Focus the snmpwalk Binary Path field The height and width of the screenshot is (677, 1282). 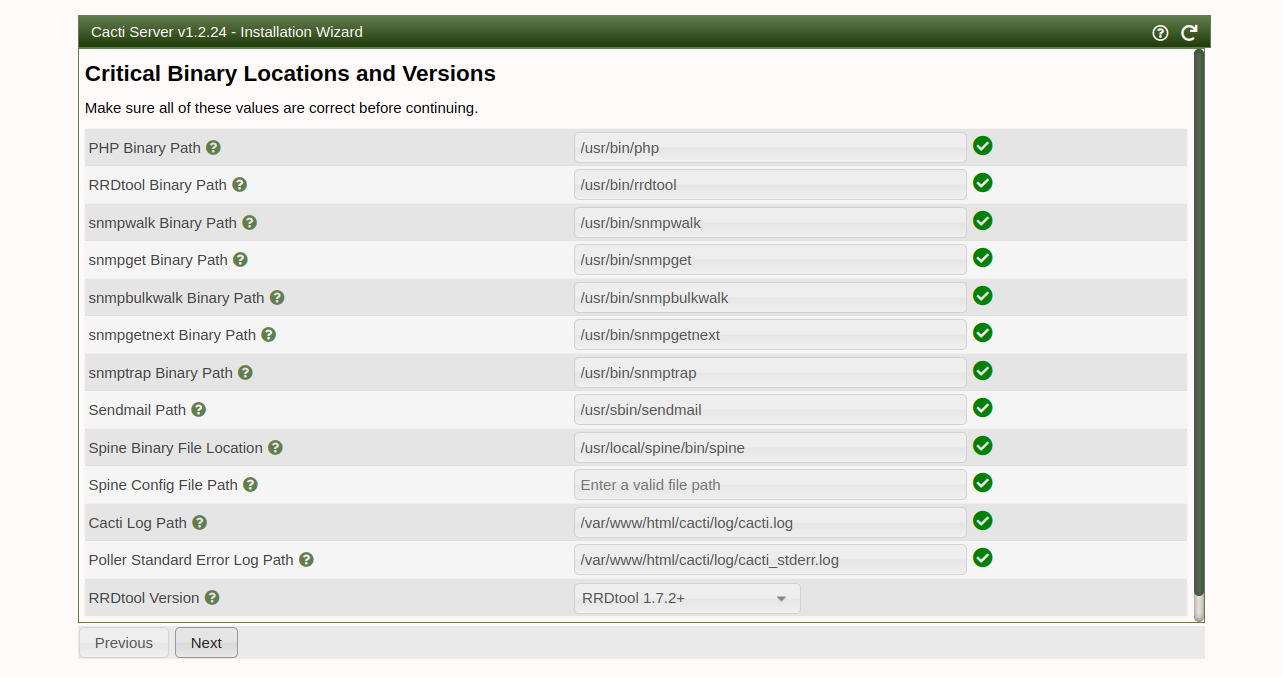pos(770,223)
